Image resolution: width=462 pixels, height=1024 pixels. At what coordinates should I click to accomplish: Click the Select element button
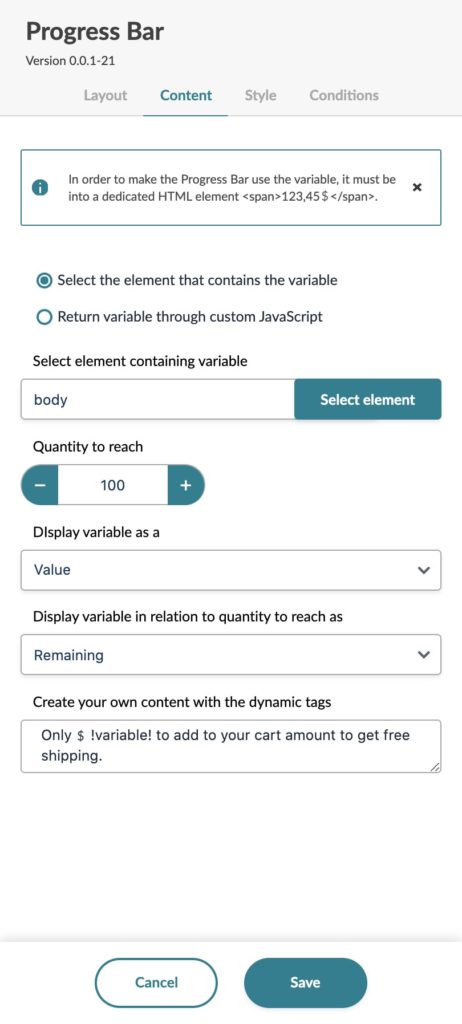tap(367, 400)
